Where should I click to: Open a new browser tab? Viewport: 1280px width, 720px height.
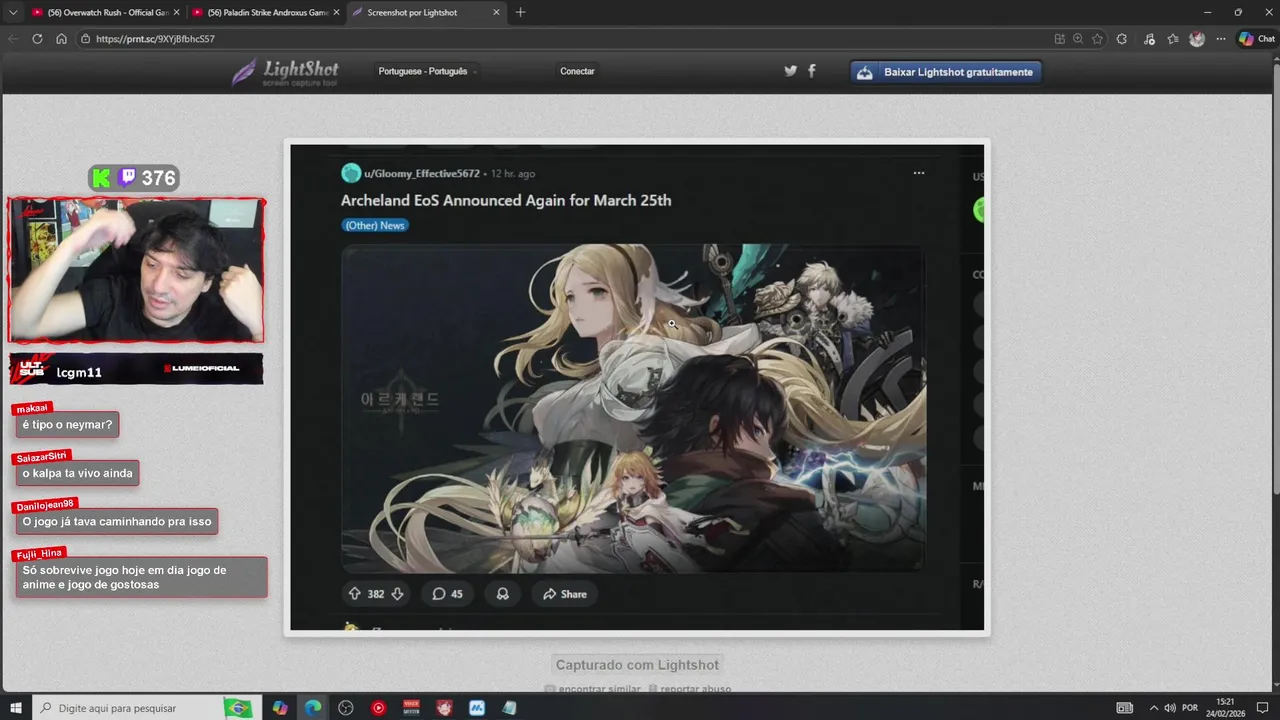[520, 12]
